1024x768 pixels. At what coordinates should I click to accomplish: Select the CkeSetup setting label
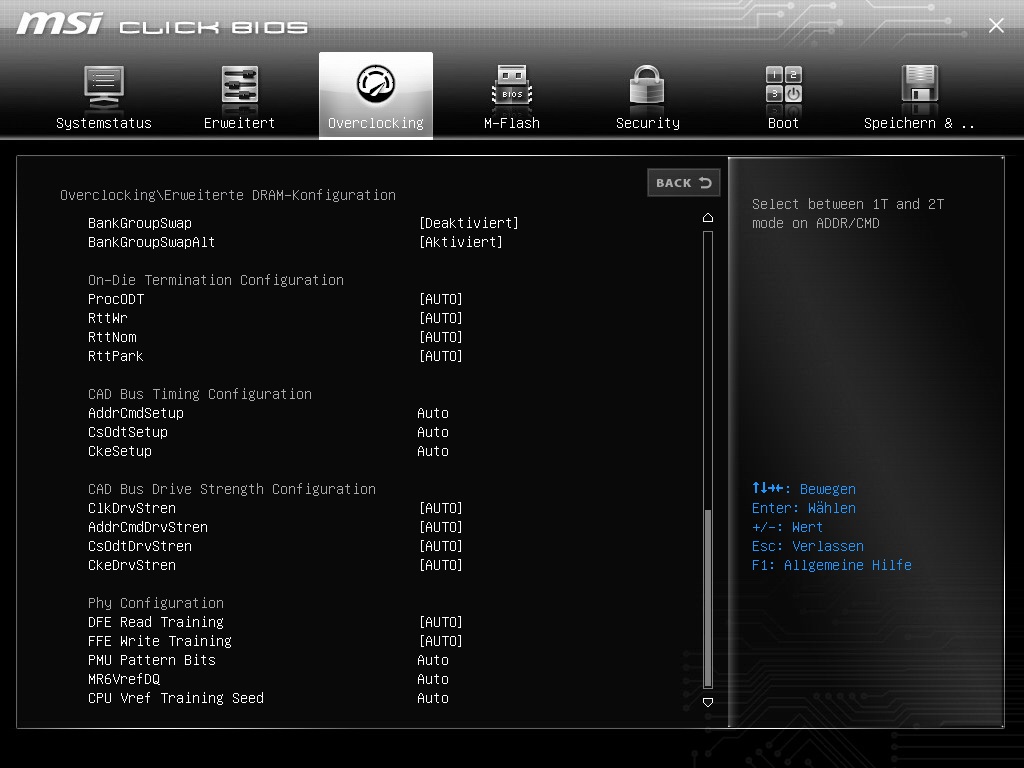coord(120,451)
